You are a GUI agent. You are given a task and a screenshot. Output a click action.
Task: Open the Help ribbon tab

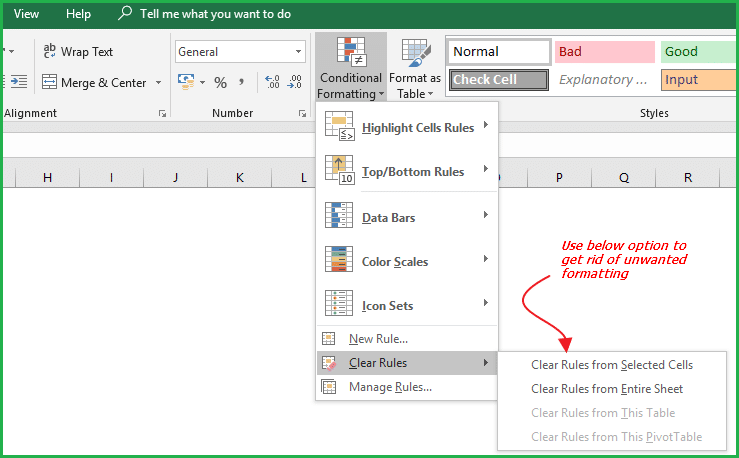[78, 14]
